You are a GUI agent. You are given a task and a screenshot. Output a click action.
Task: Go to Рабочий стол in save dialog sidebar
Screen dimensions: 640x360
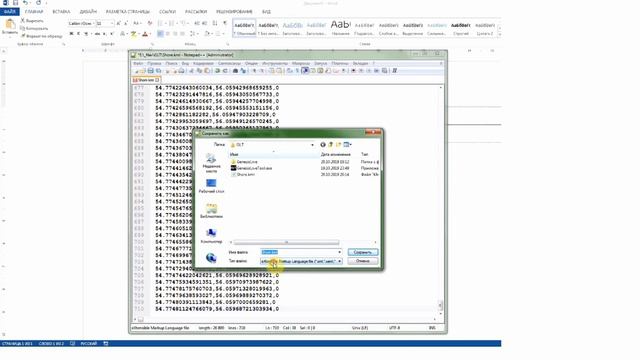(211, 186)
